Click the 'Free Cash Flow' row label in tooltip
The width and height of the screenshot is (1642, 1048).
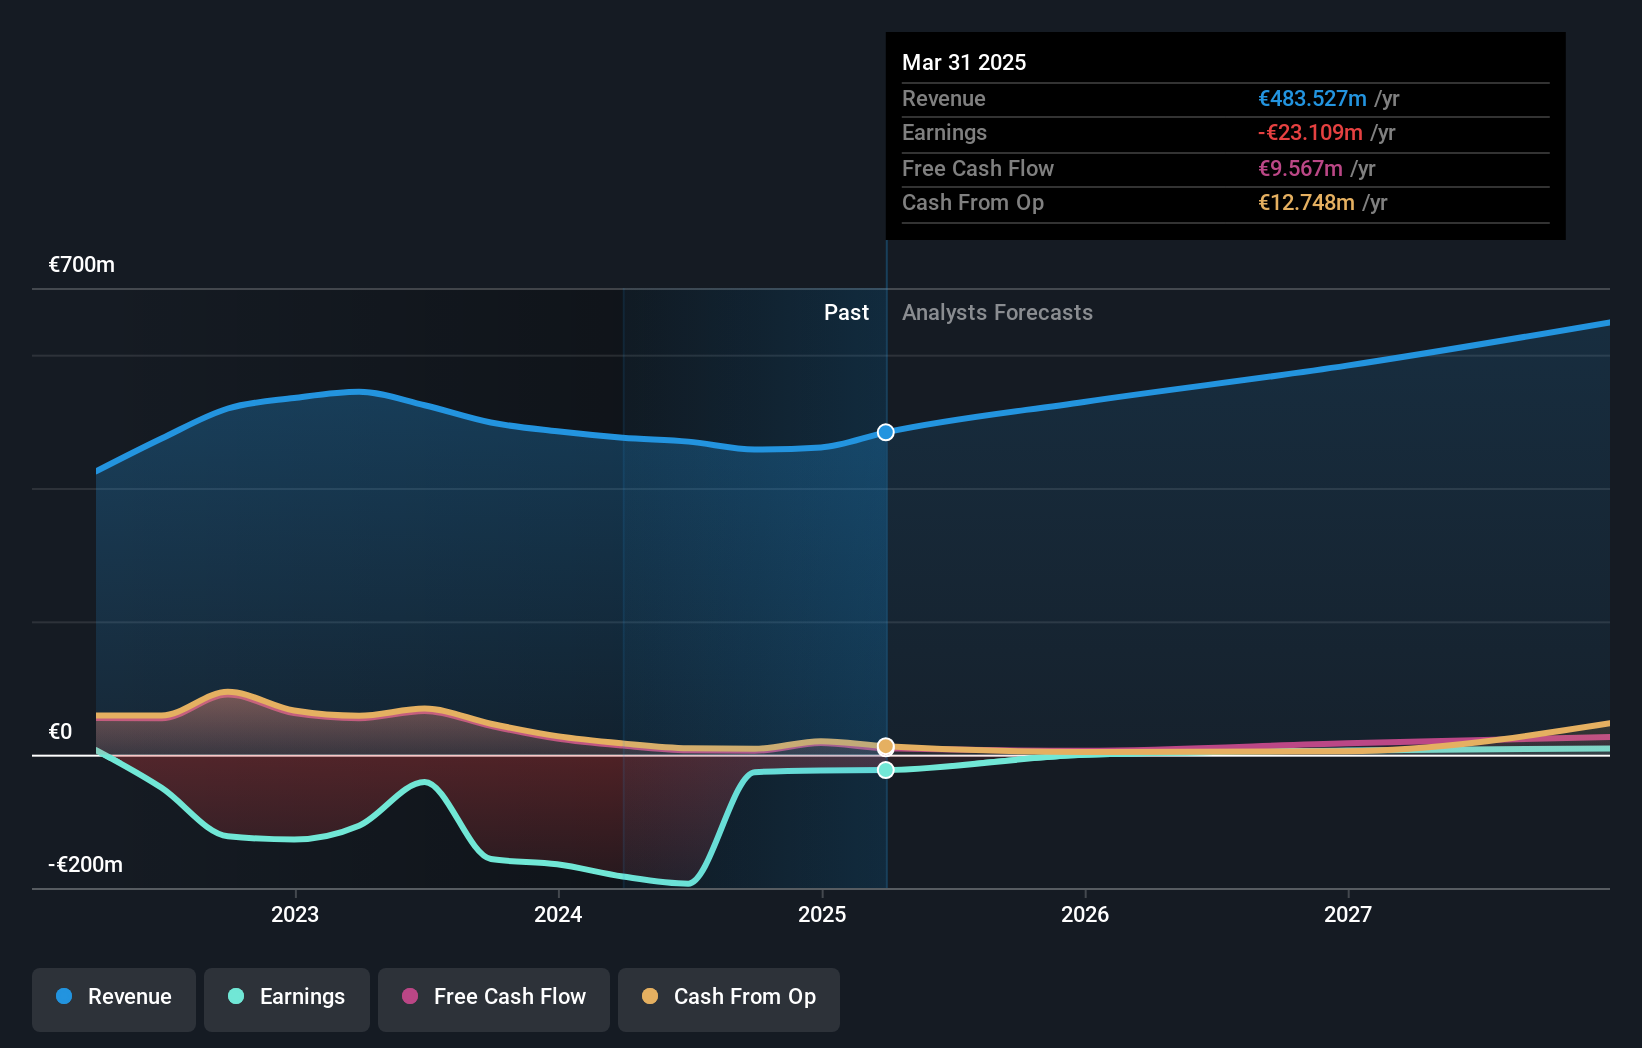[978, 169]
